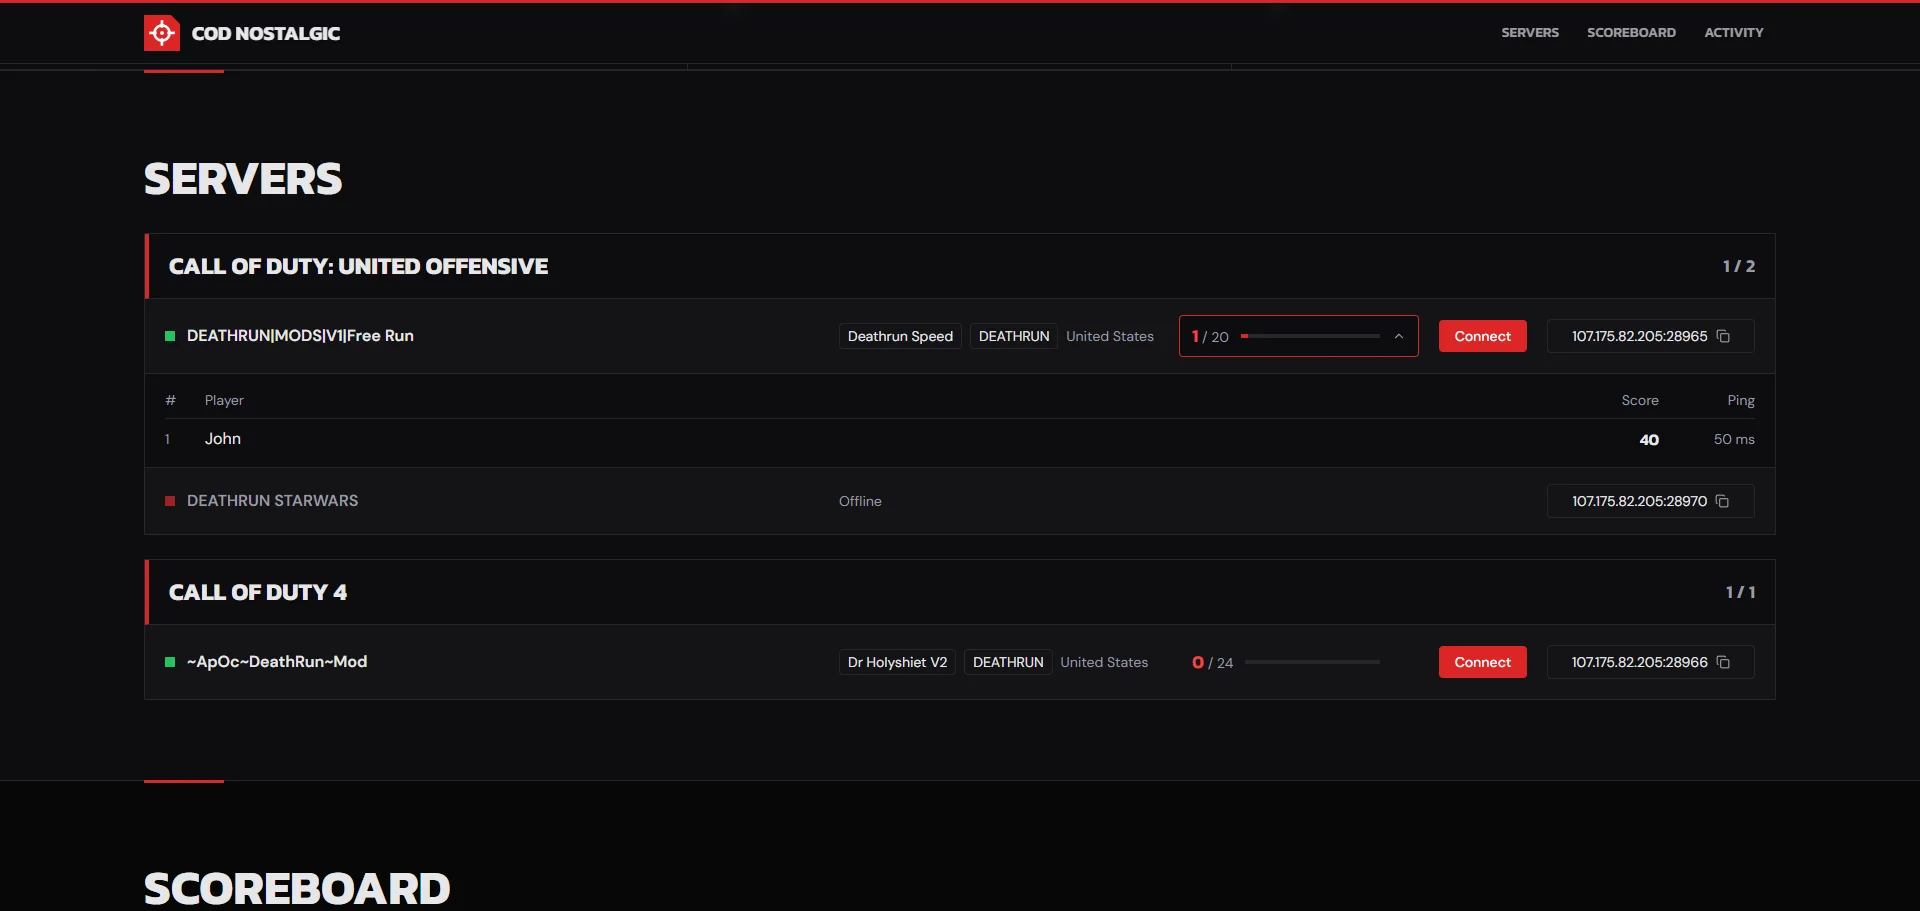The image size is (1920, 911).
Task: Select the ~ApOc~DeathRun~Mod server name
Action: coord(277,662)
